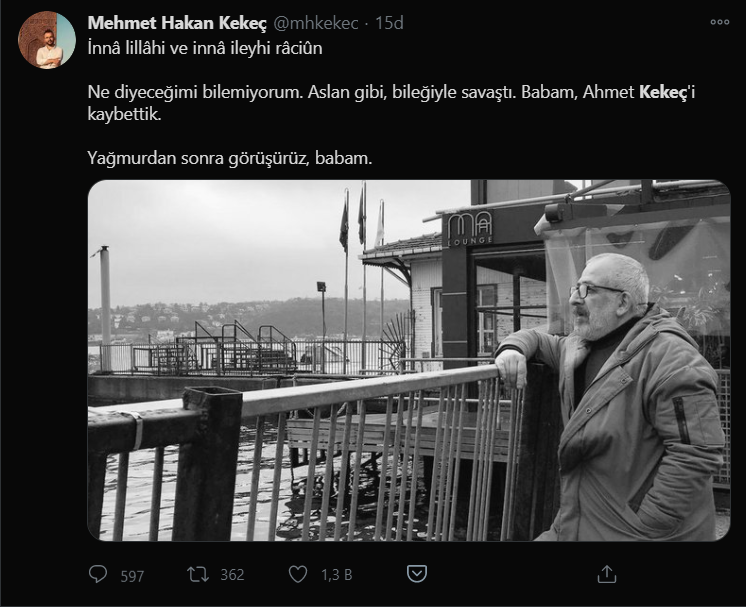Retweet using the arrows icon

coord(198,574)
